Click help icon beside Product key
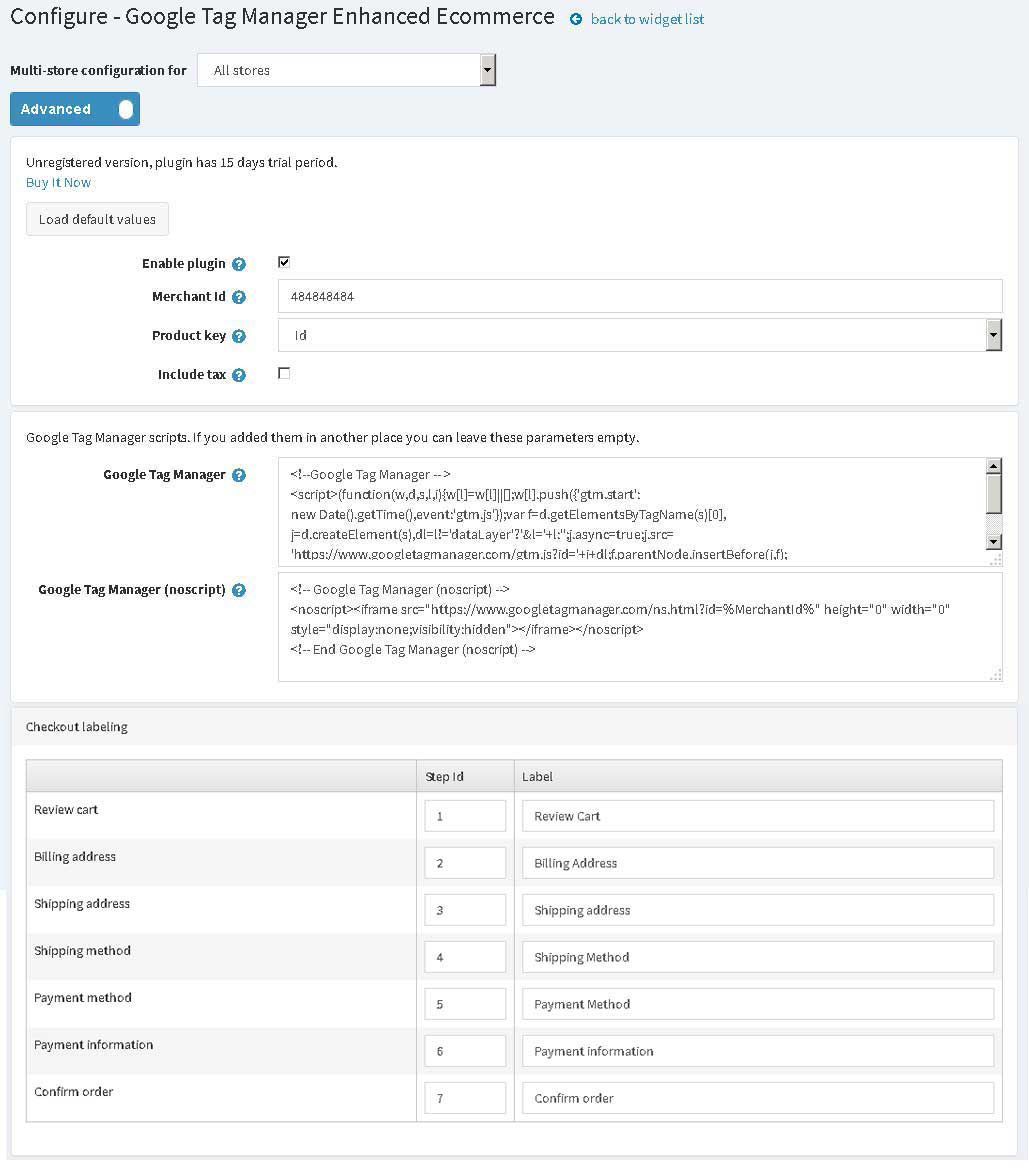 pos(239,336)
